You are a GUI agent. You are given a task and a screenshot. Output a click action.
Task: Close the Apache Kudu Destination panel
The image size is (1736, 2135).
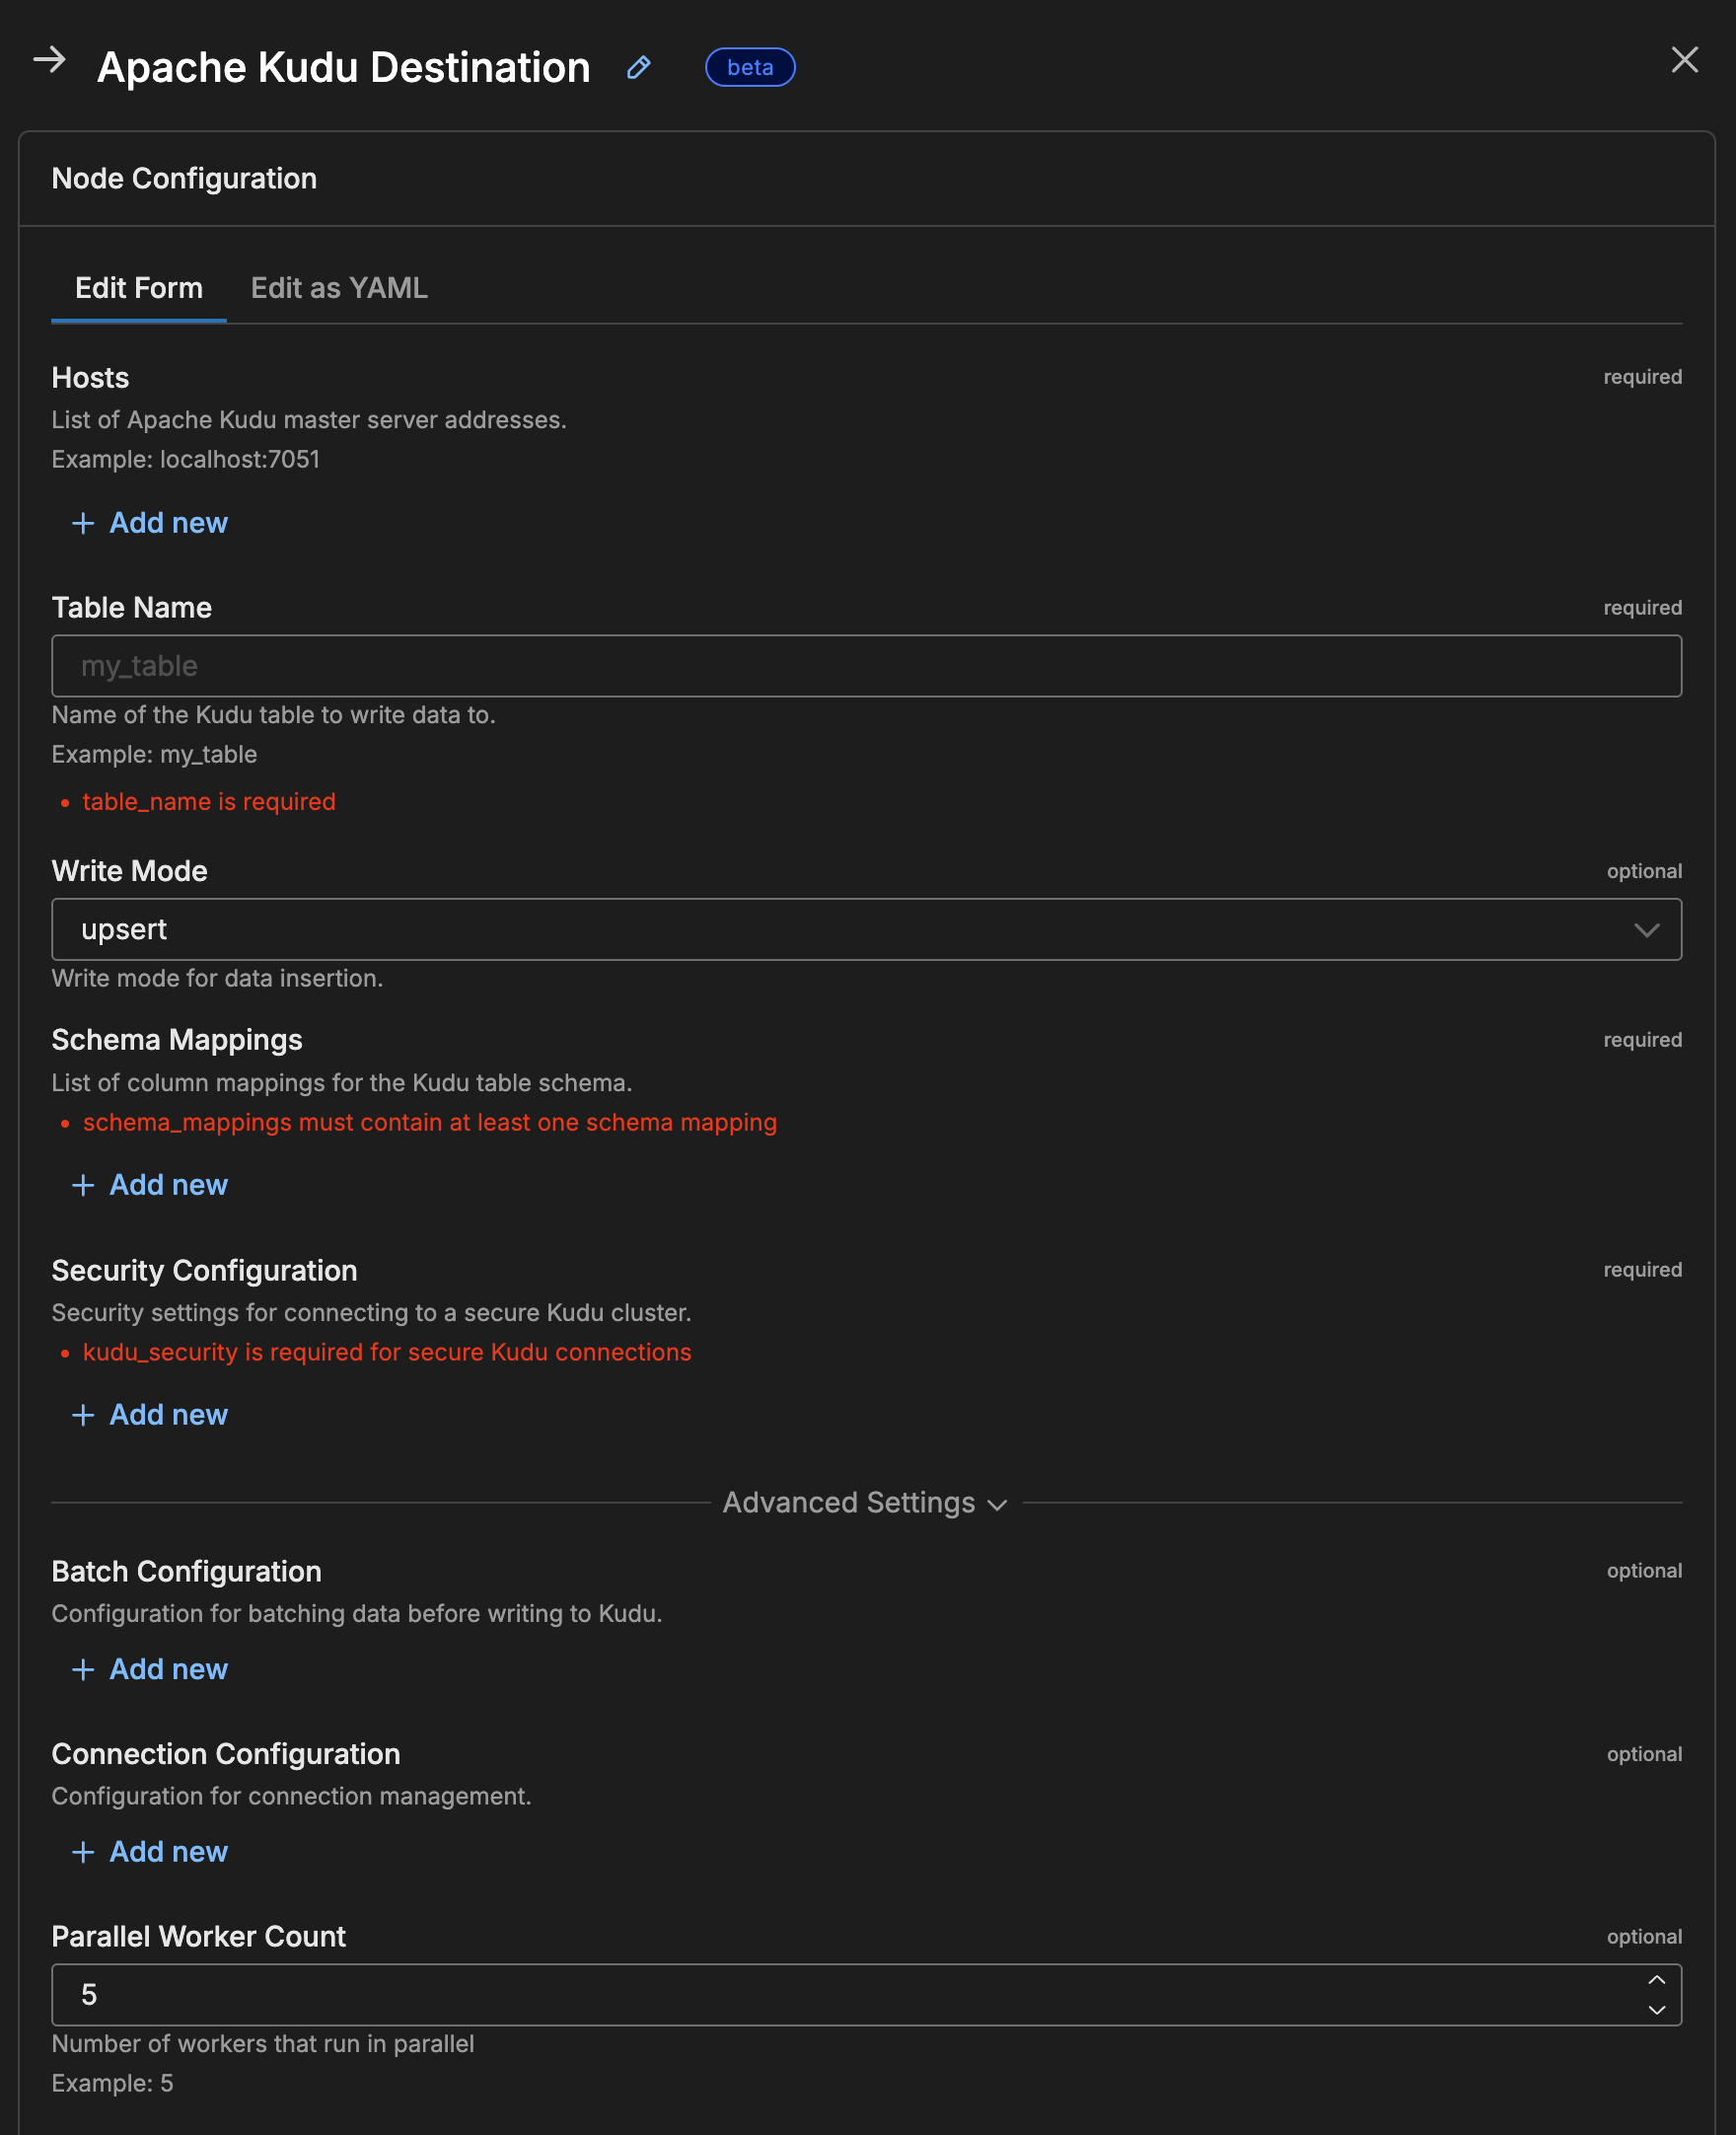click(x=1685, y=61)
